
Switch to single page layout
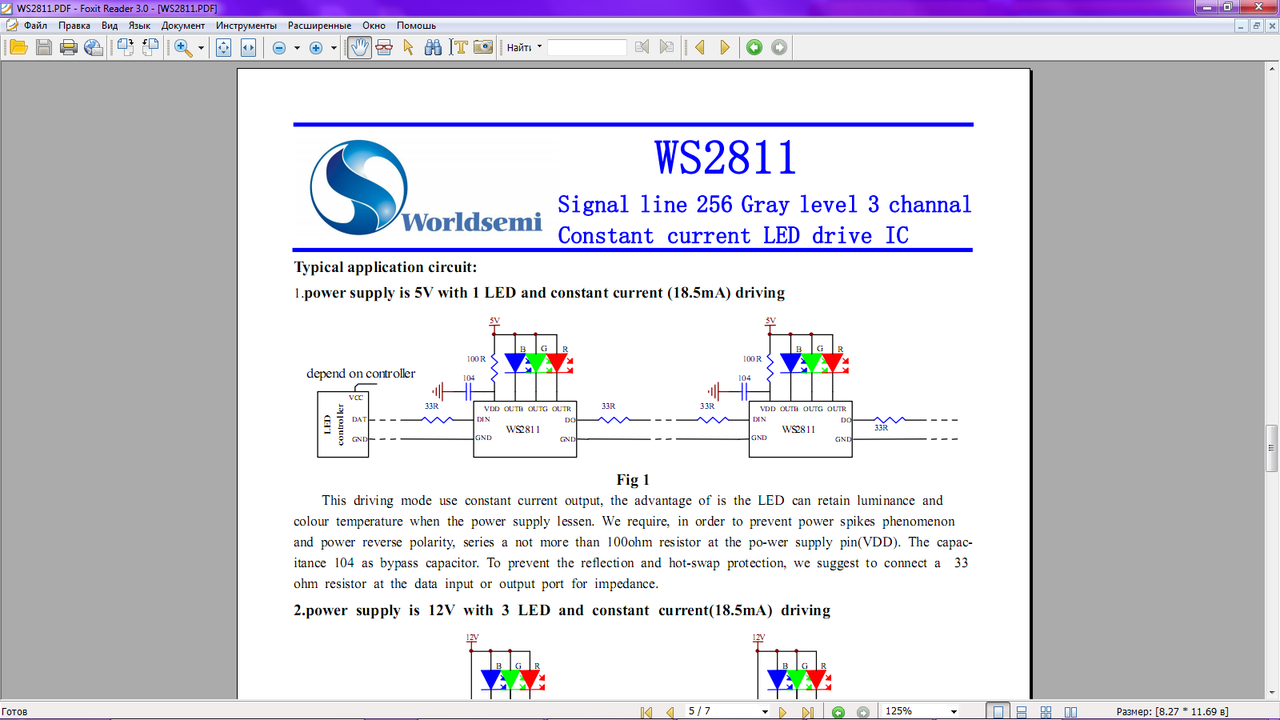[x=997, y=711]
